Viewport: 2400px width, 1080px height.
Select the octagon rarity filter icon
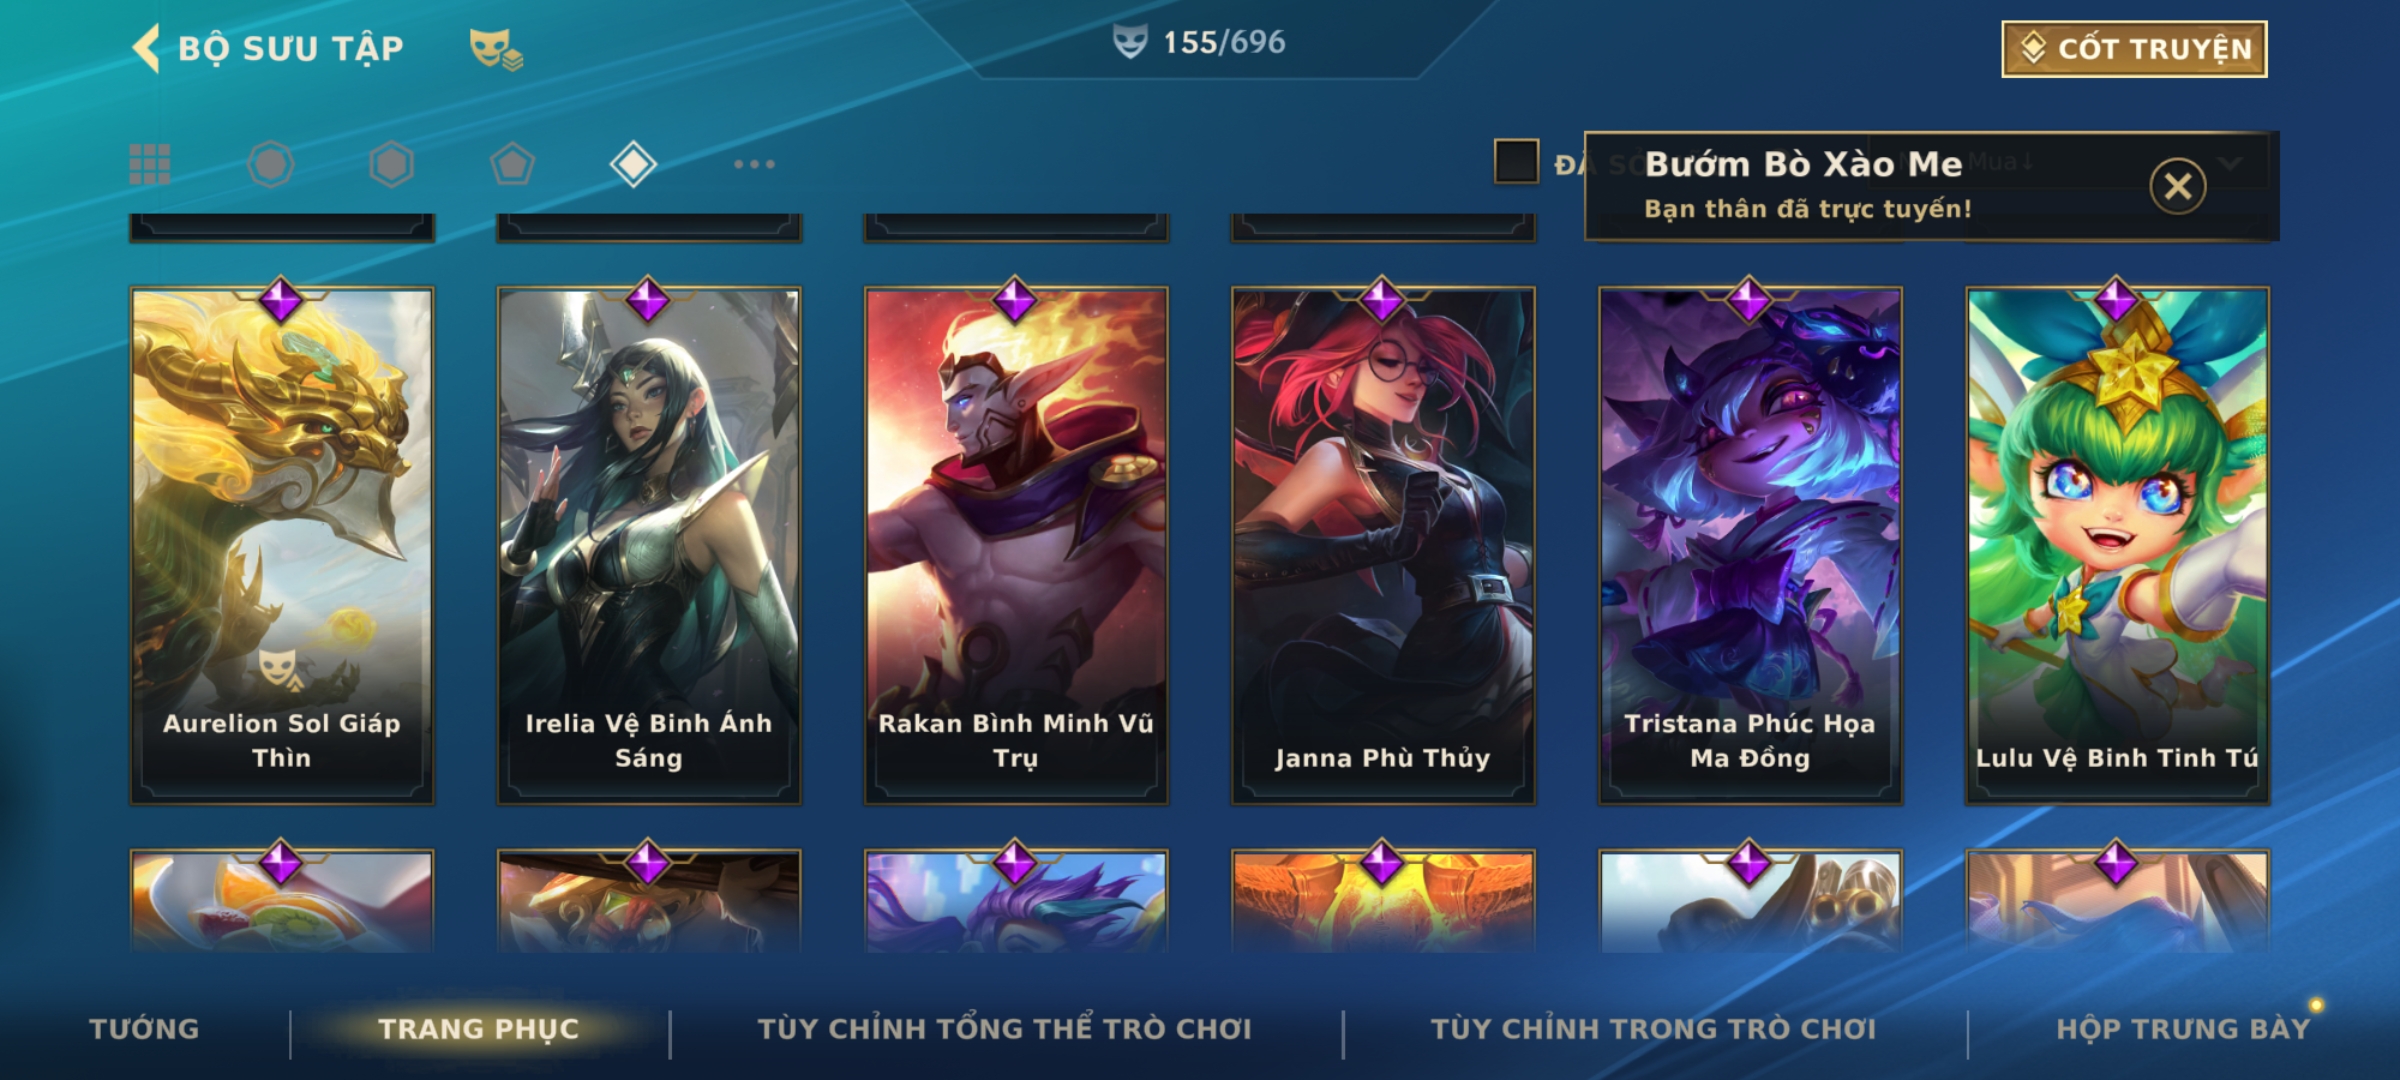pos(271,164)
